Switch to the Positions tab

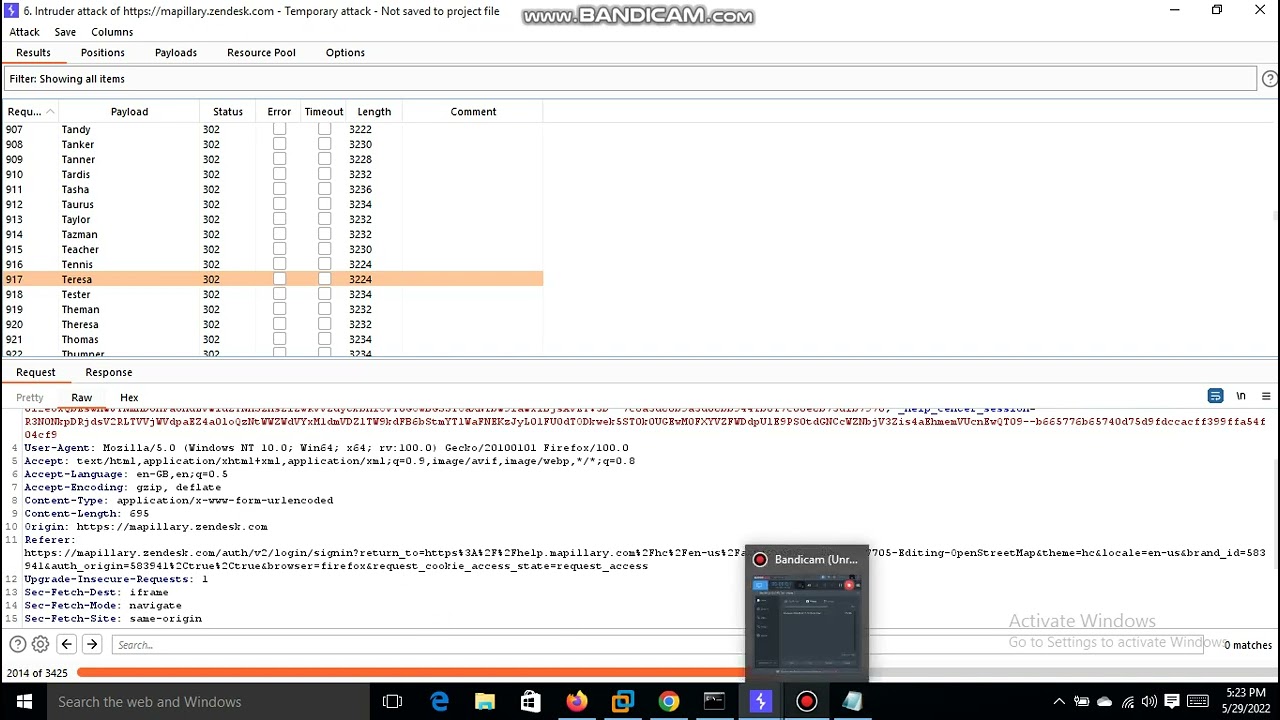[103, 52]
